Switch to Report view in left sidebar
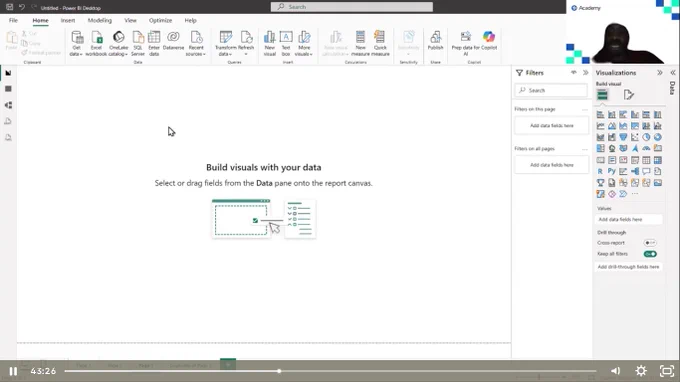This screenshot has width=680, height=382. tap(8, 73)
